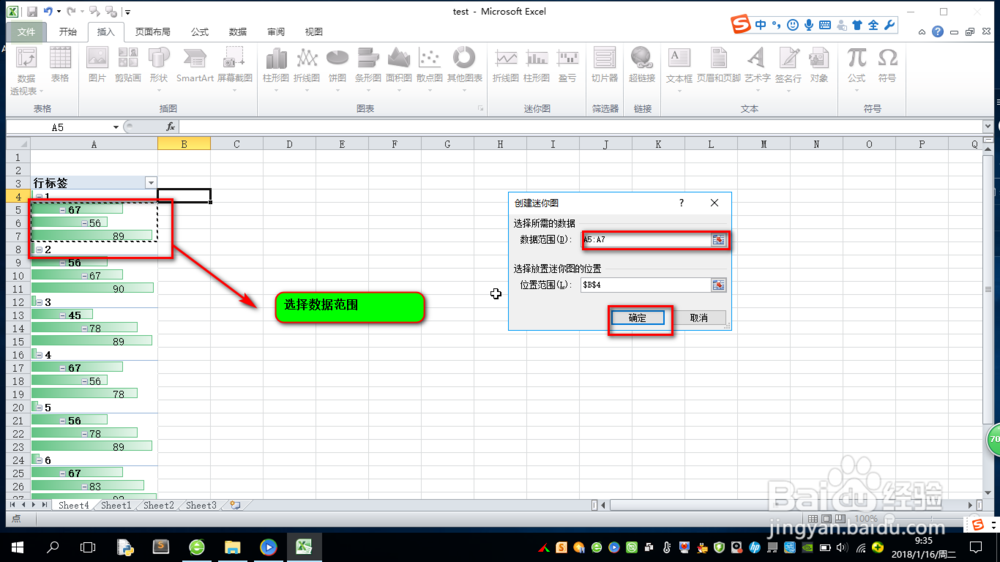Switch to the Data tab

(237, 31)
